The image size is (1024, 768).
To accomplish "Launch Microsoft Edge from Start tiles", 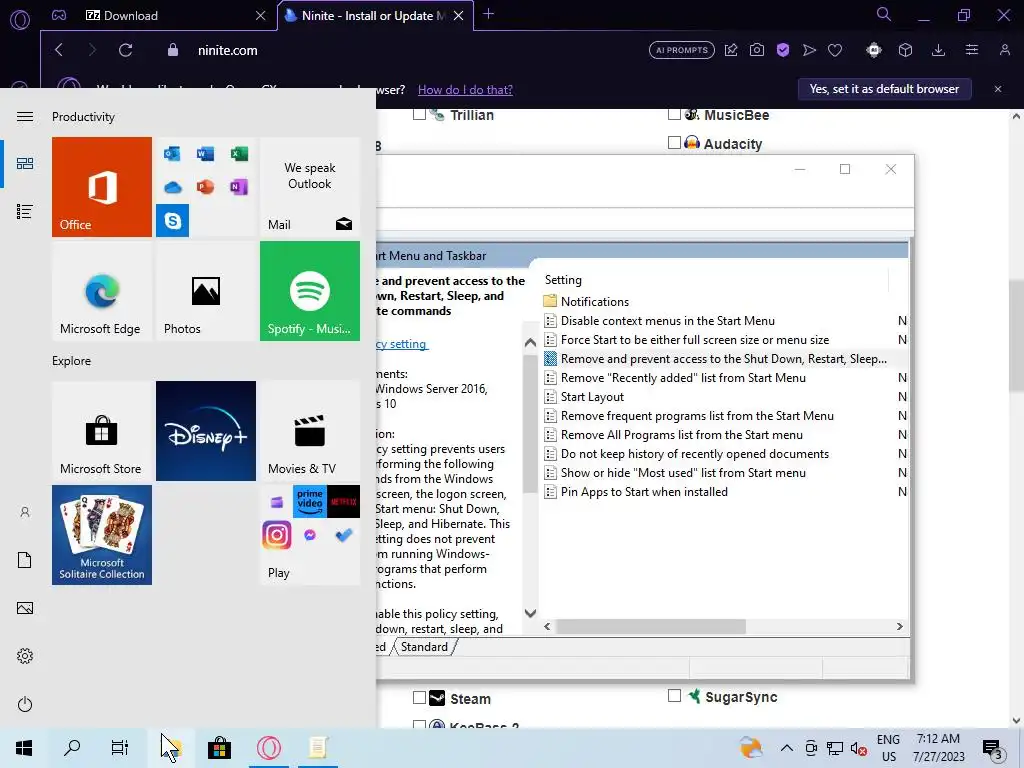I will [102, 291].
